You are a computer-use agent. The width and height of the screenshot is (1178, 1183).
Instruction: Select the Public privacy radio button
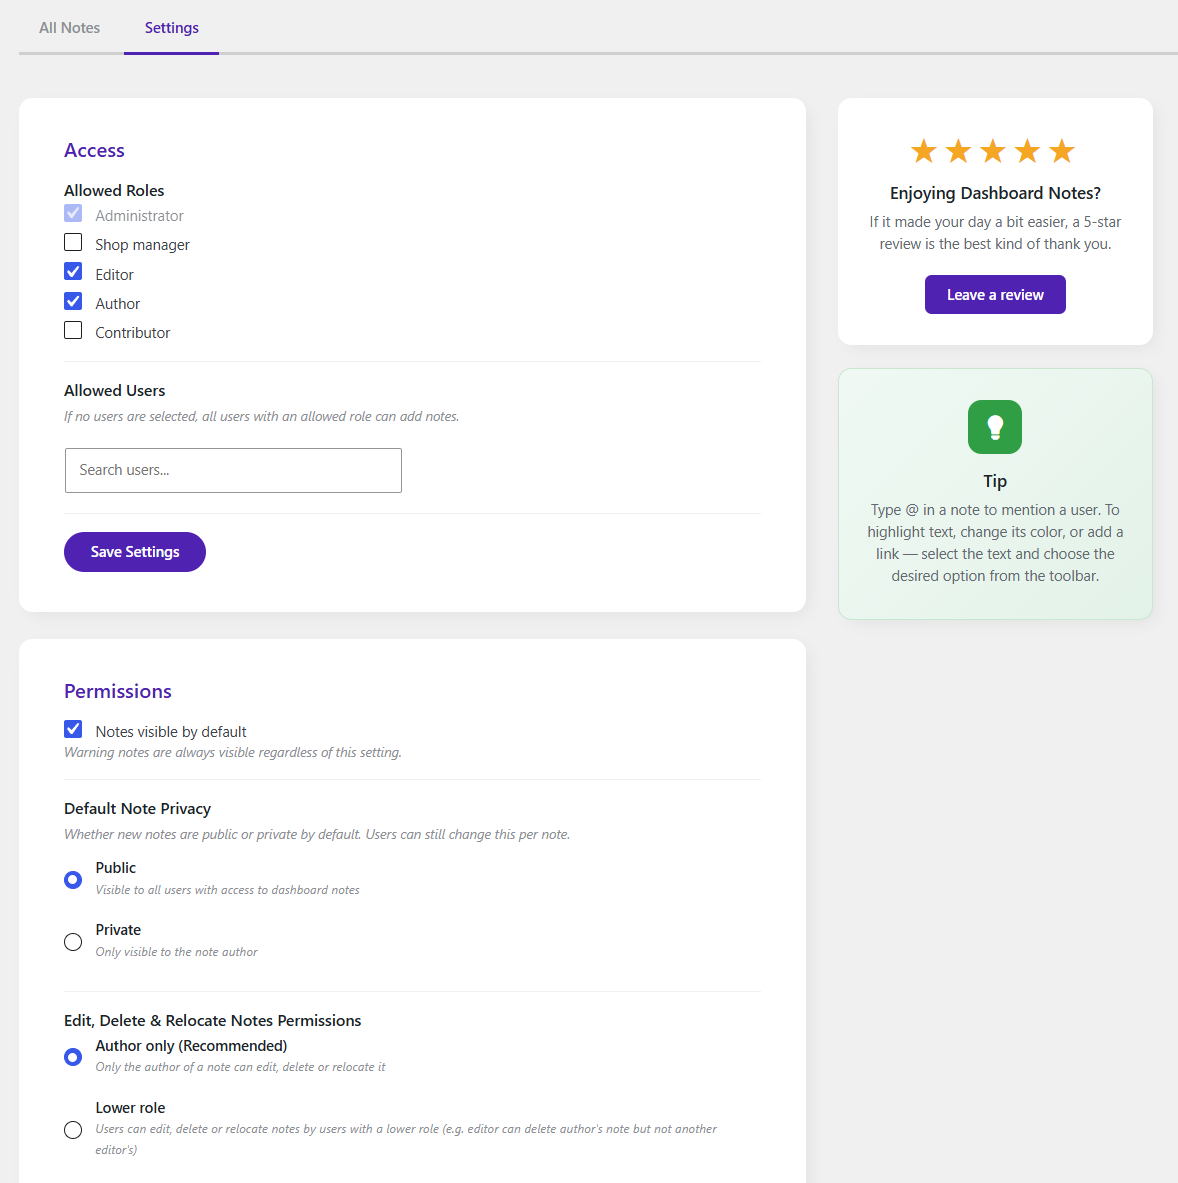coord(72,879)
